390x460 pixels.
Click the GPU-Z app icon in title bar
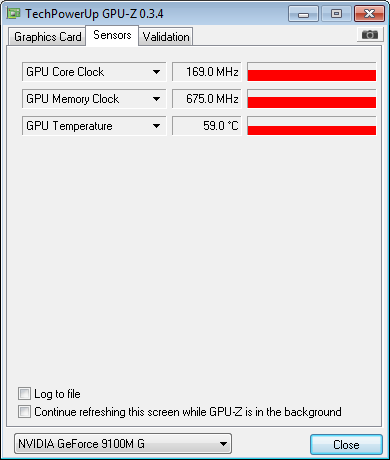tap(14, 14)
